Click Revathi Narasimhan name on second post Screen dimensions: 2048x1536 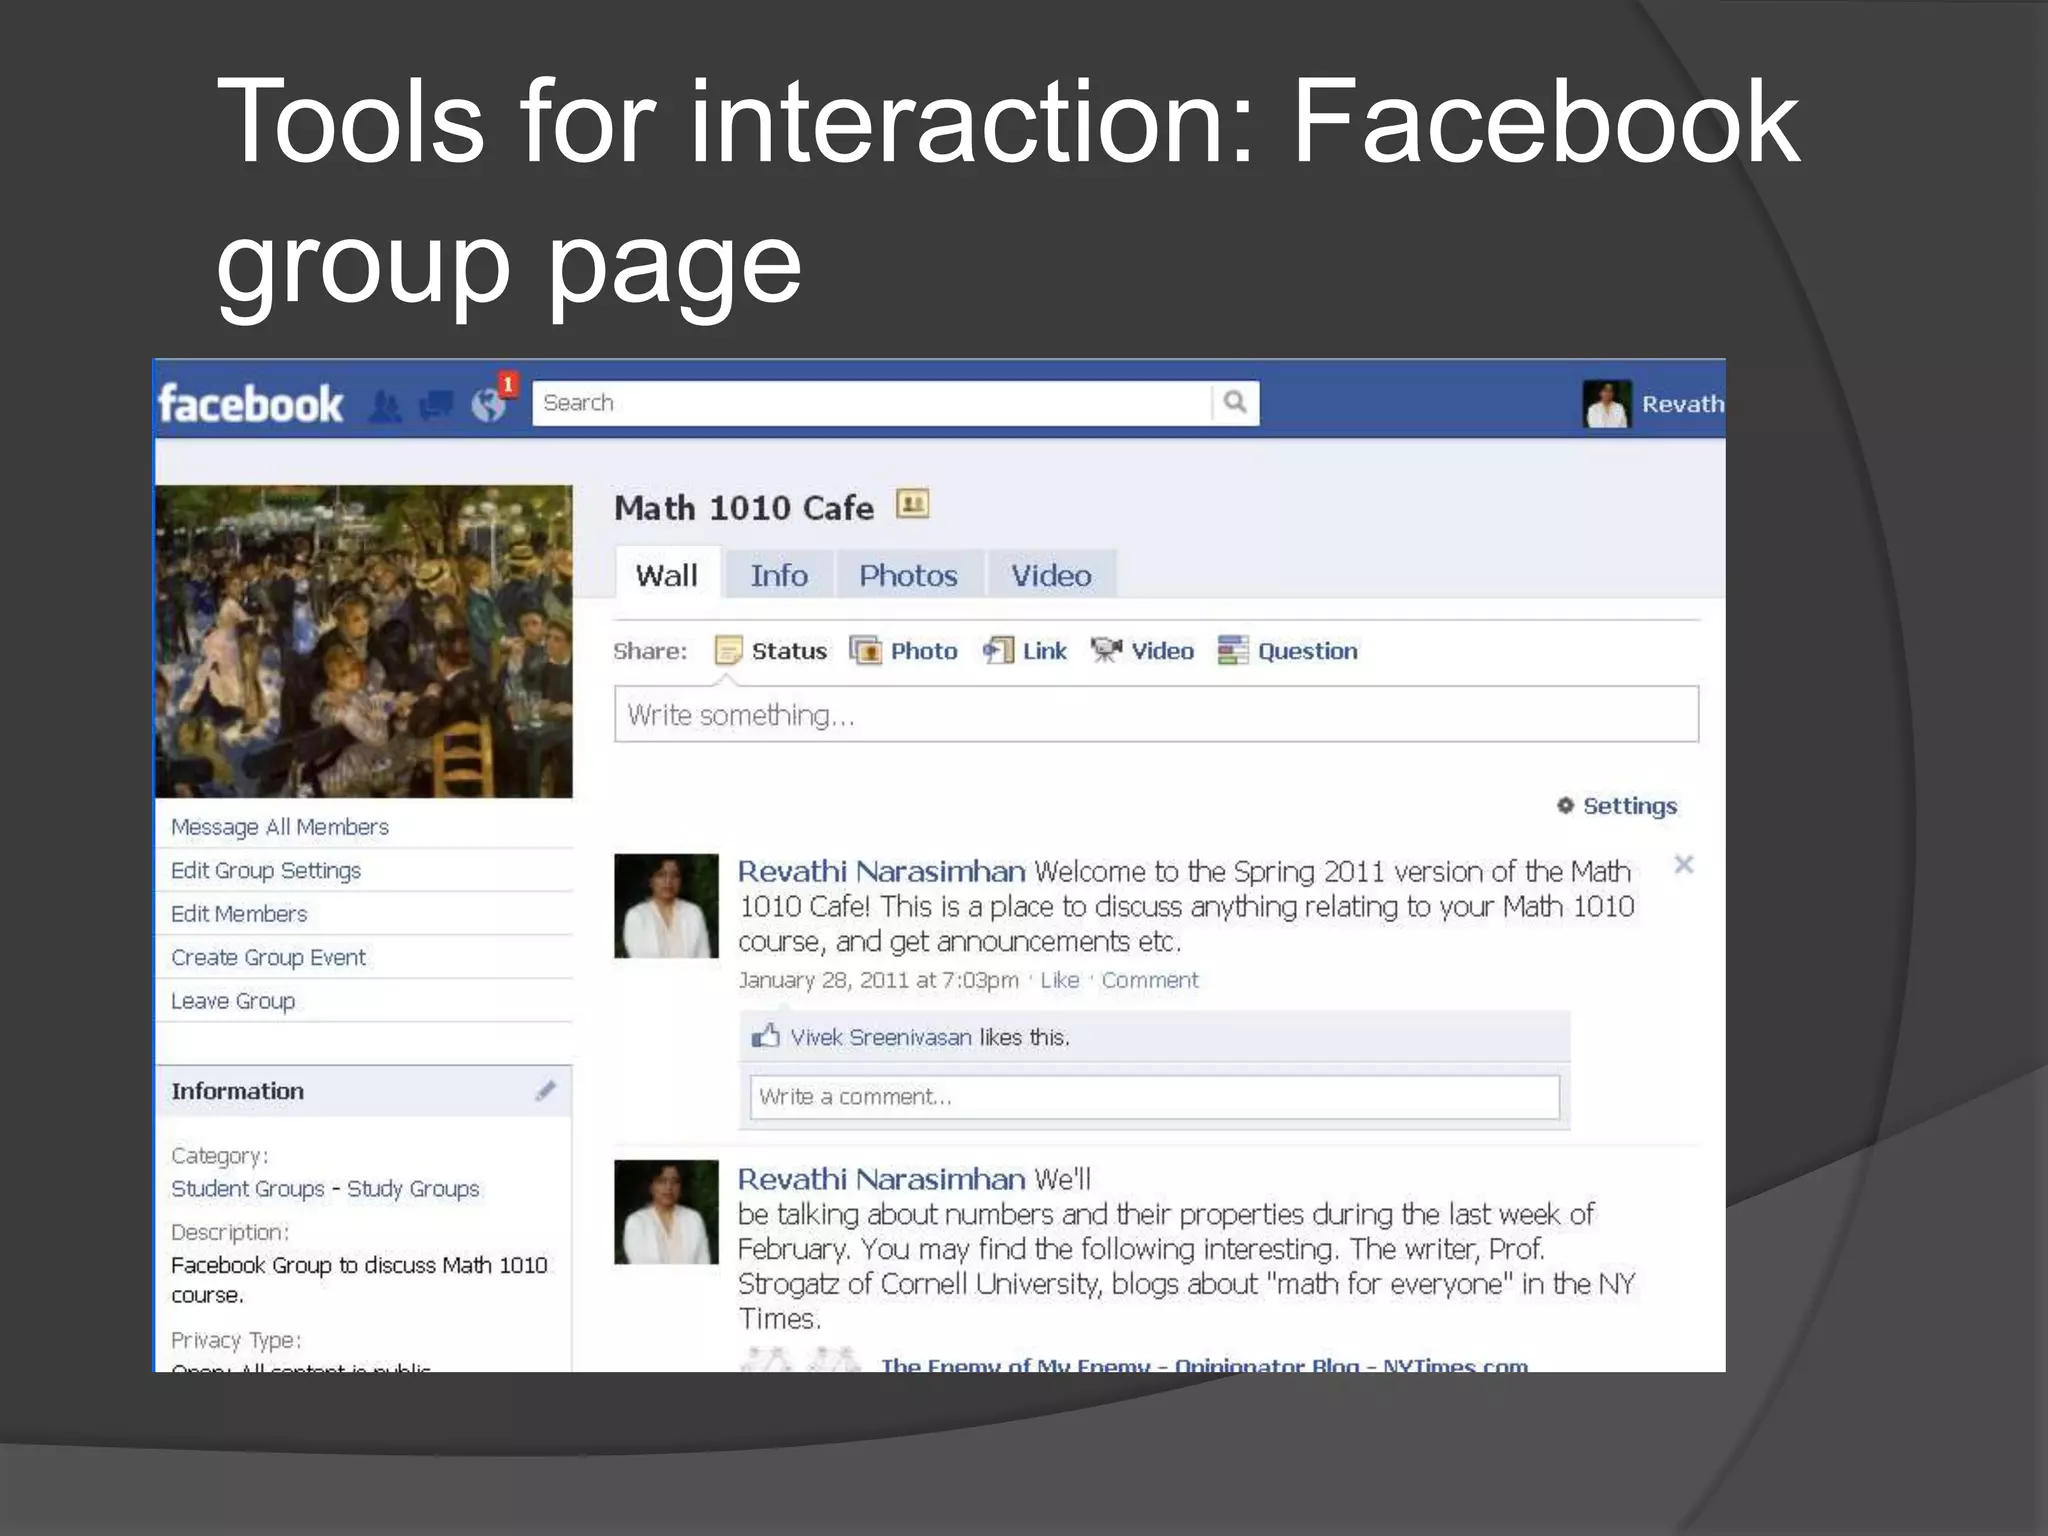click(881, 1179)
